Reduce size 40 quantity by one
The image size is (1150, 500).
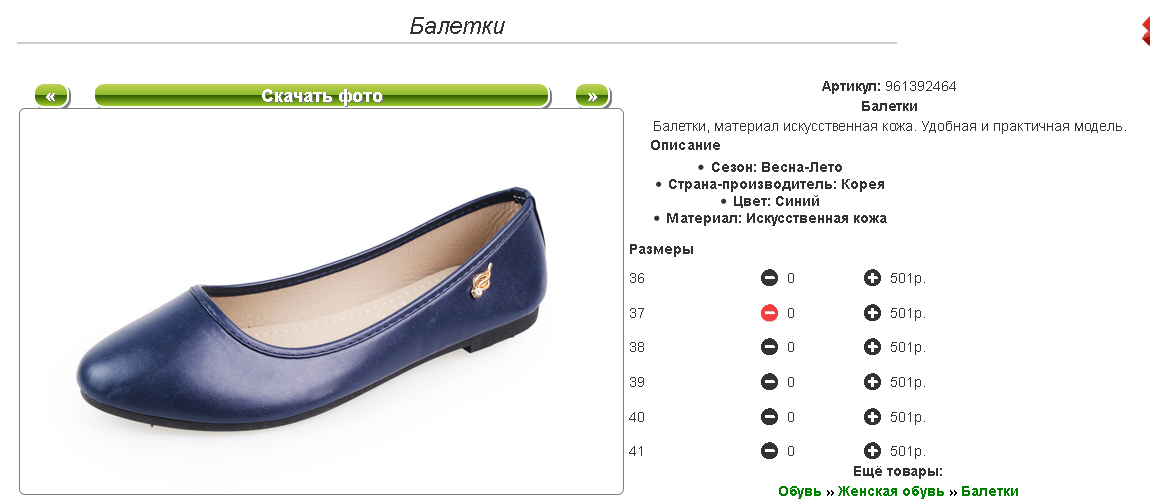[769, 417]
